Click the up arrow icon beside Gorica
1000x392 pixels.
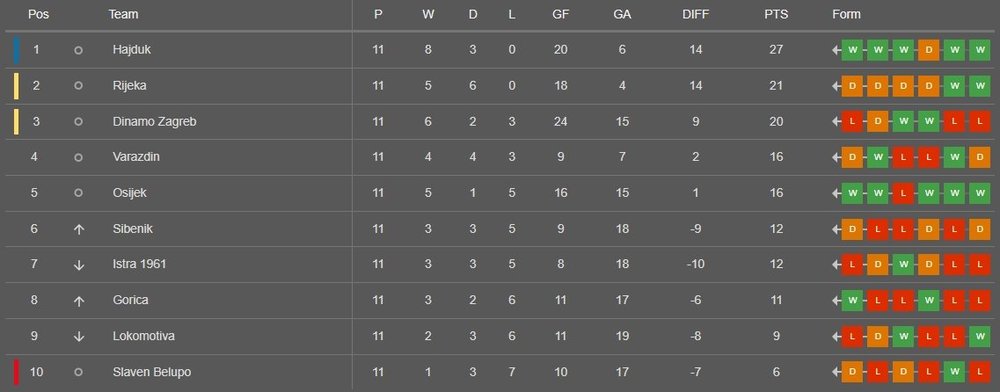click(78, 300)
